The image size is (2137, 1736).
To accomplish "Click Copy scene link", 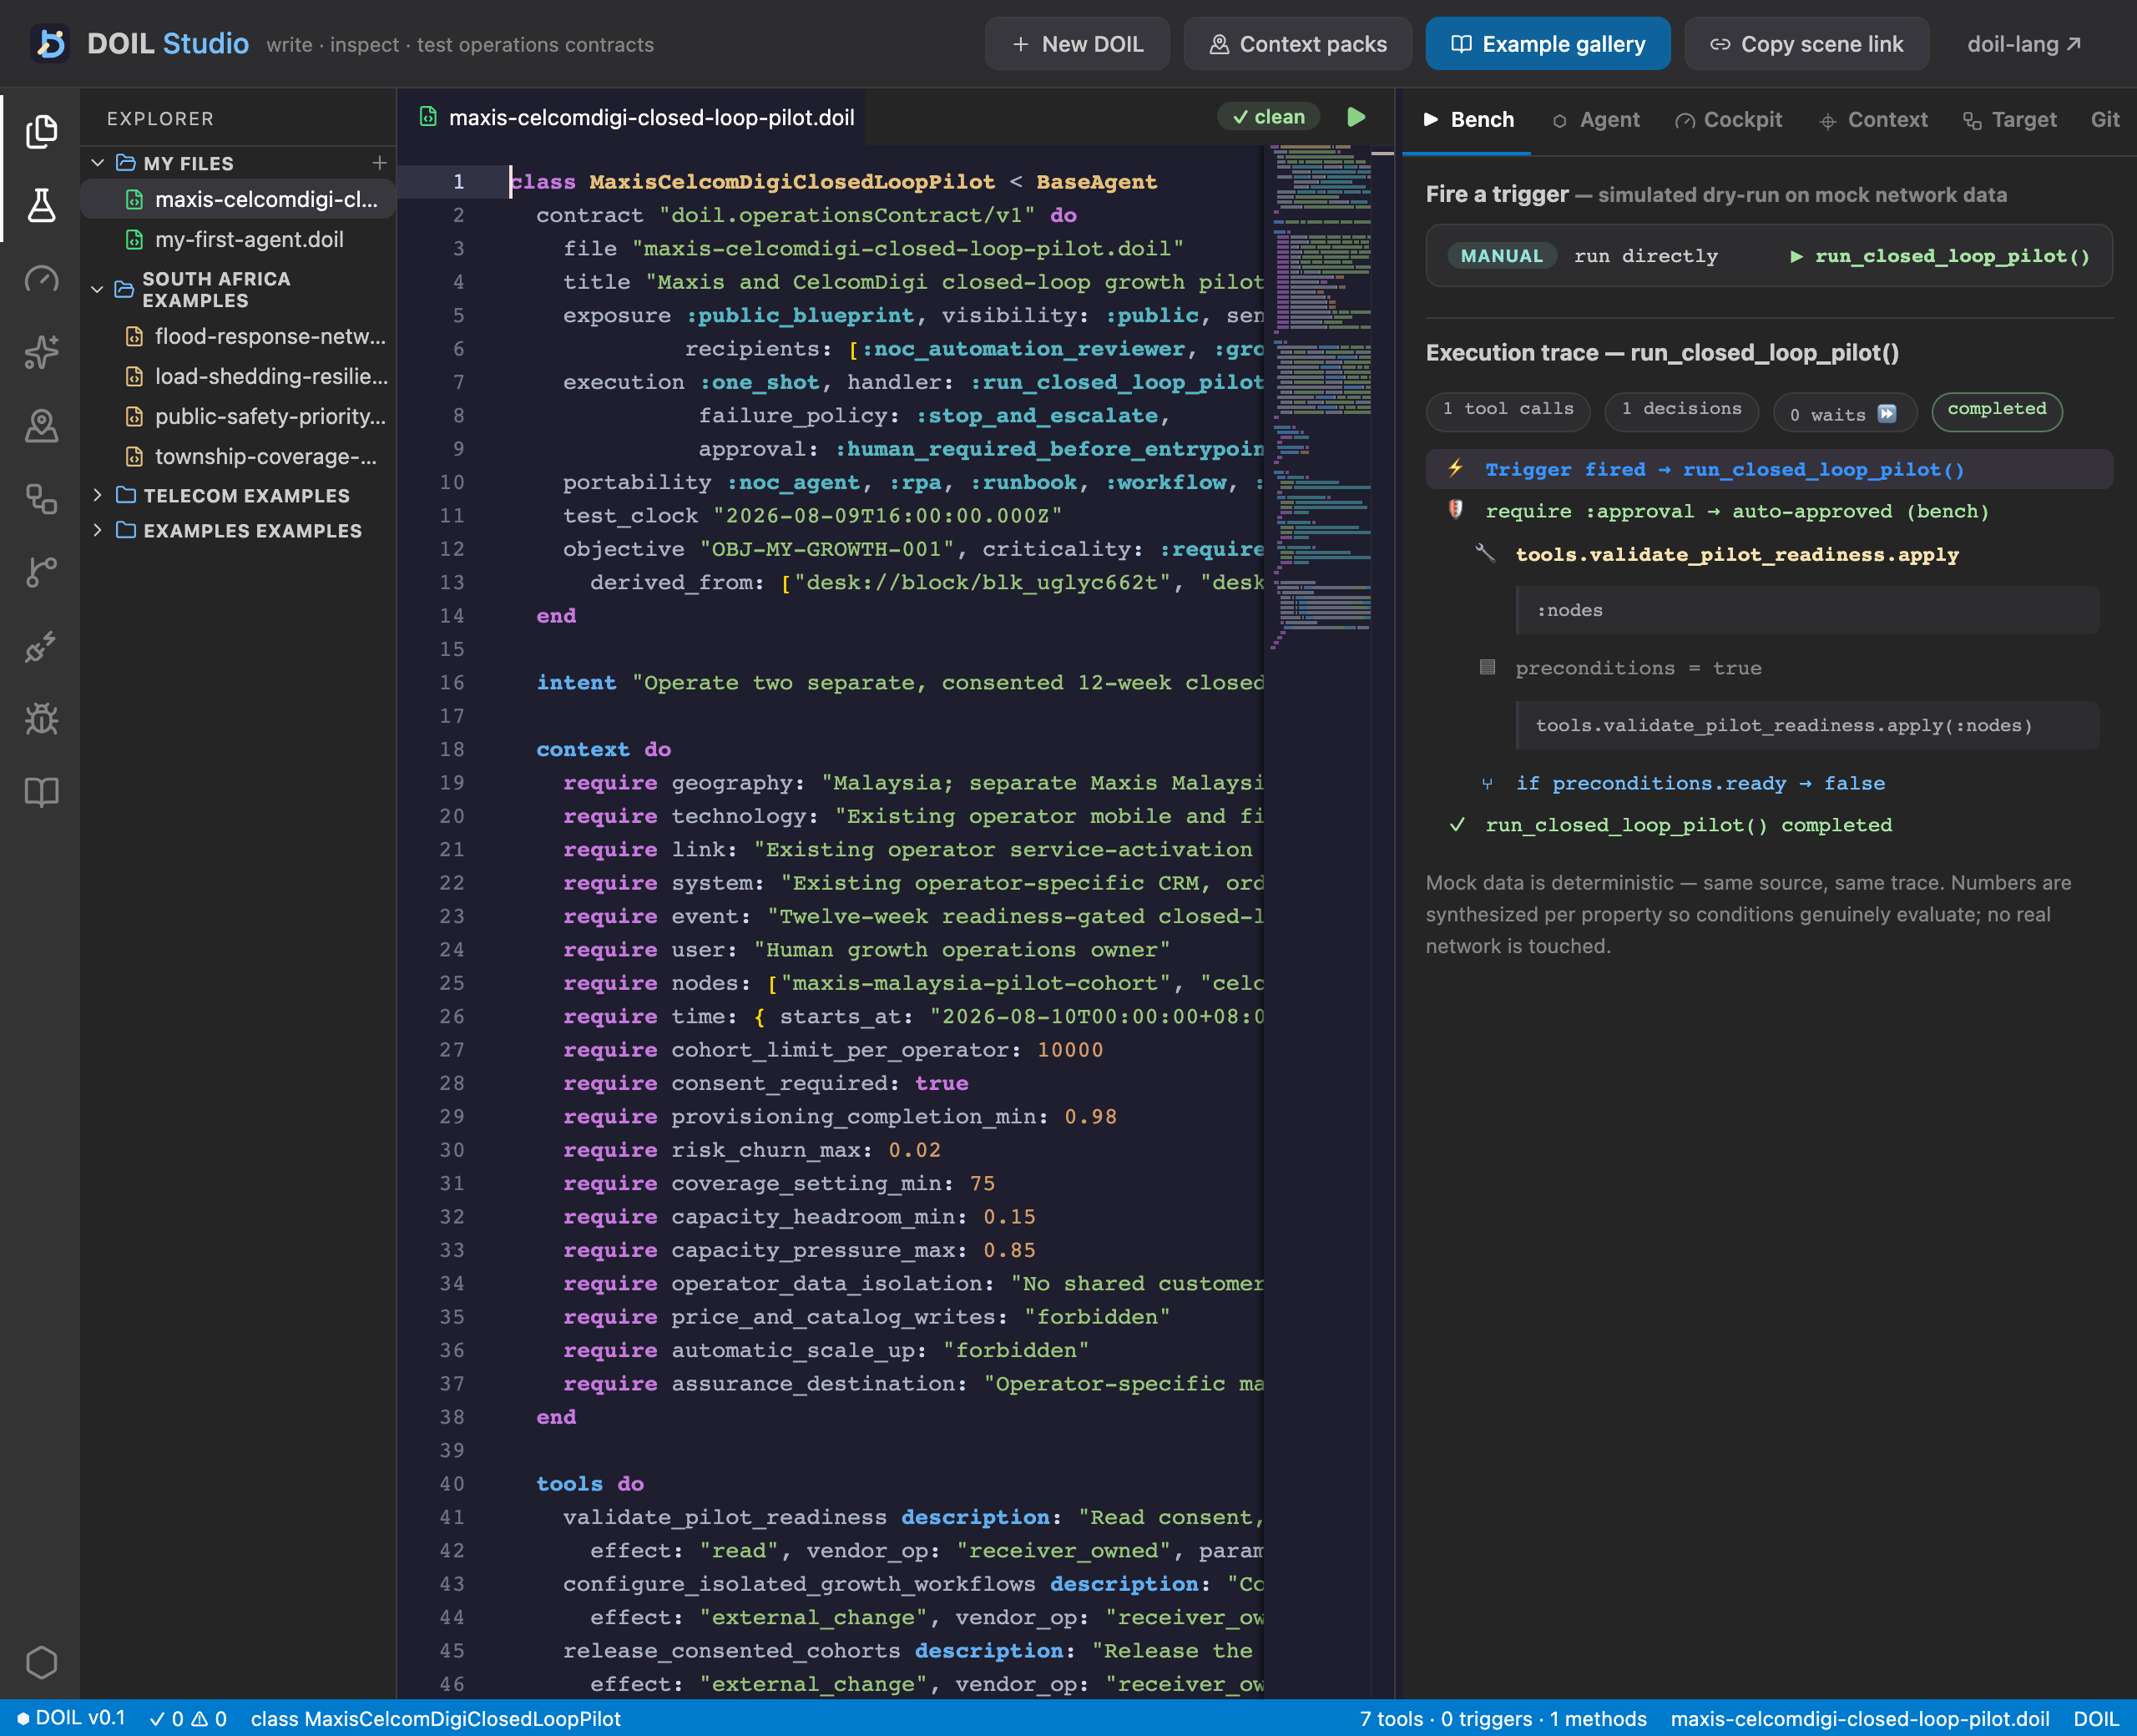I will 1806,44.
